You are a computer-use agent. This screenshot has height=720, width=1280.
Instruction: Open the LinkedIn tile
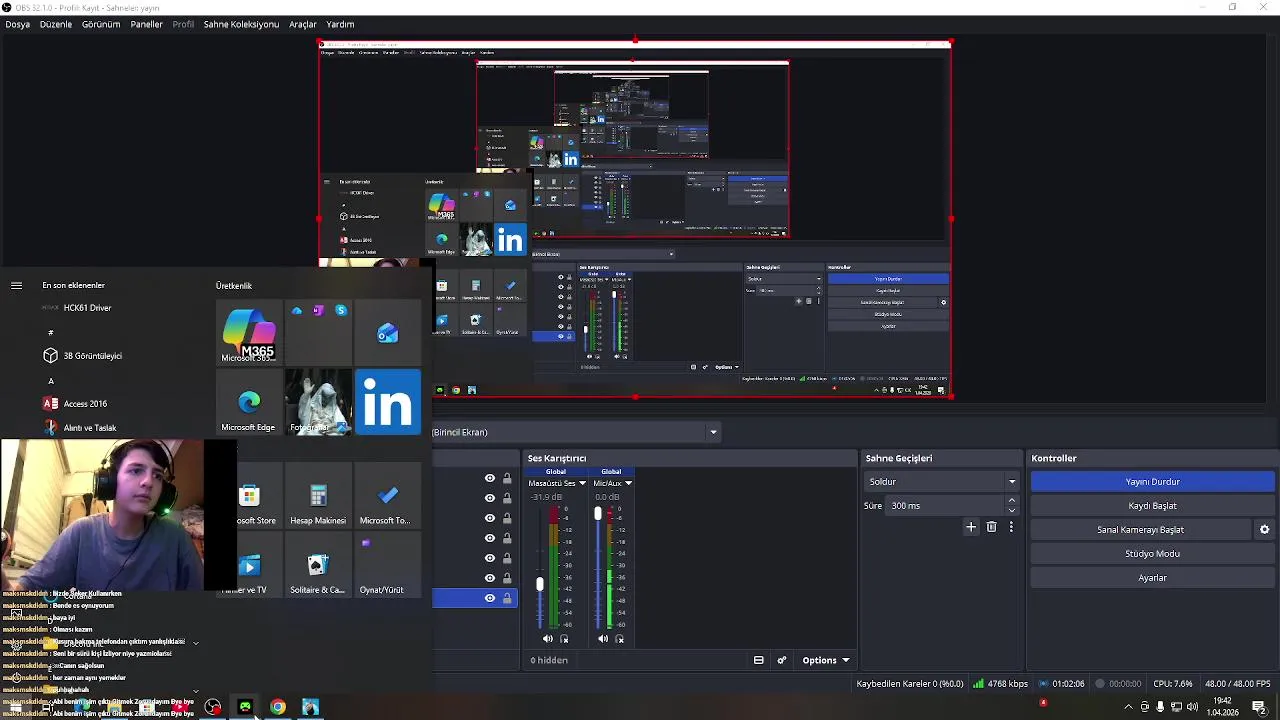click(x=388, y=402)
